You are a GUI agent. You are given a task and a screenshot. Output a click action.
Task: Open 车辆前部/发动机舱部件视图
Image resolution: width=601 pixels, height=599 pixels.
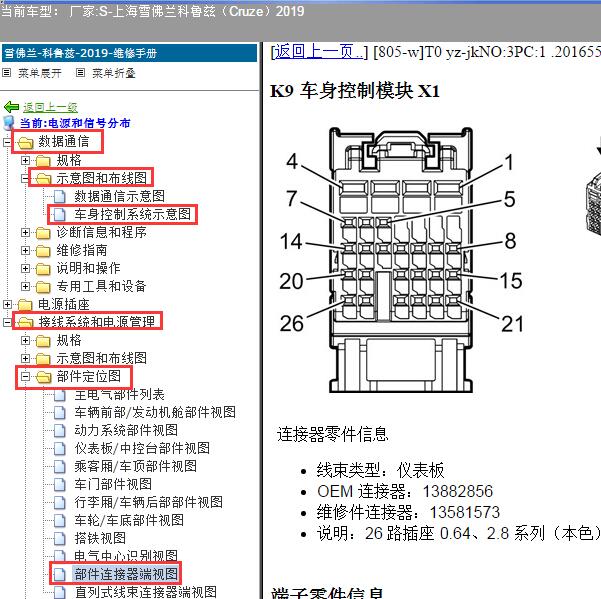(155, 412)
